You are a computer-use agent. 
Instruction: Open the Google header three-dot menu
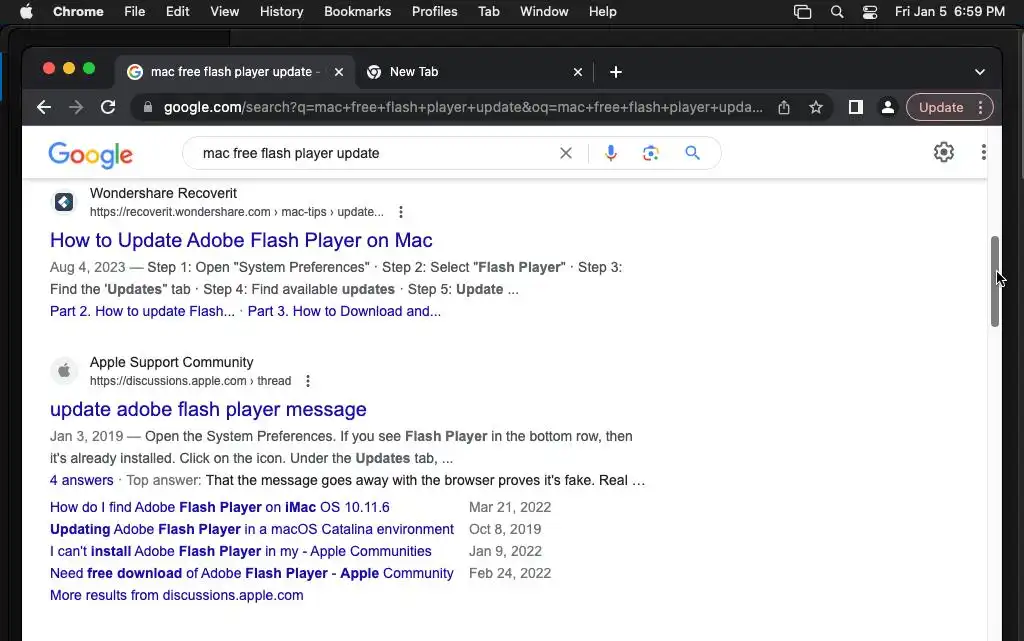point(984,152)
